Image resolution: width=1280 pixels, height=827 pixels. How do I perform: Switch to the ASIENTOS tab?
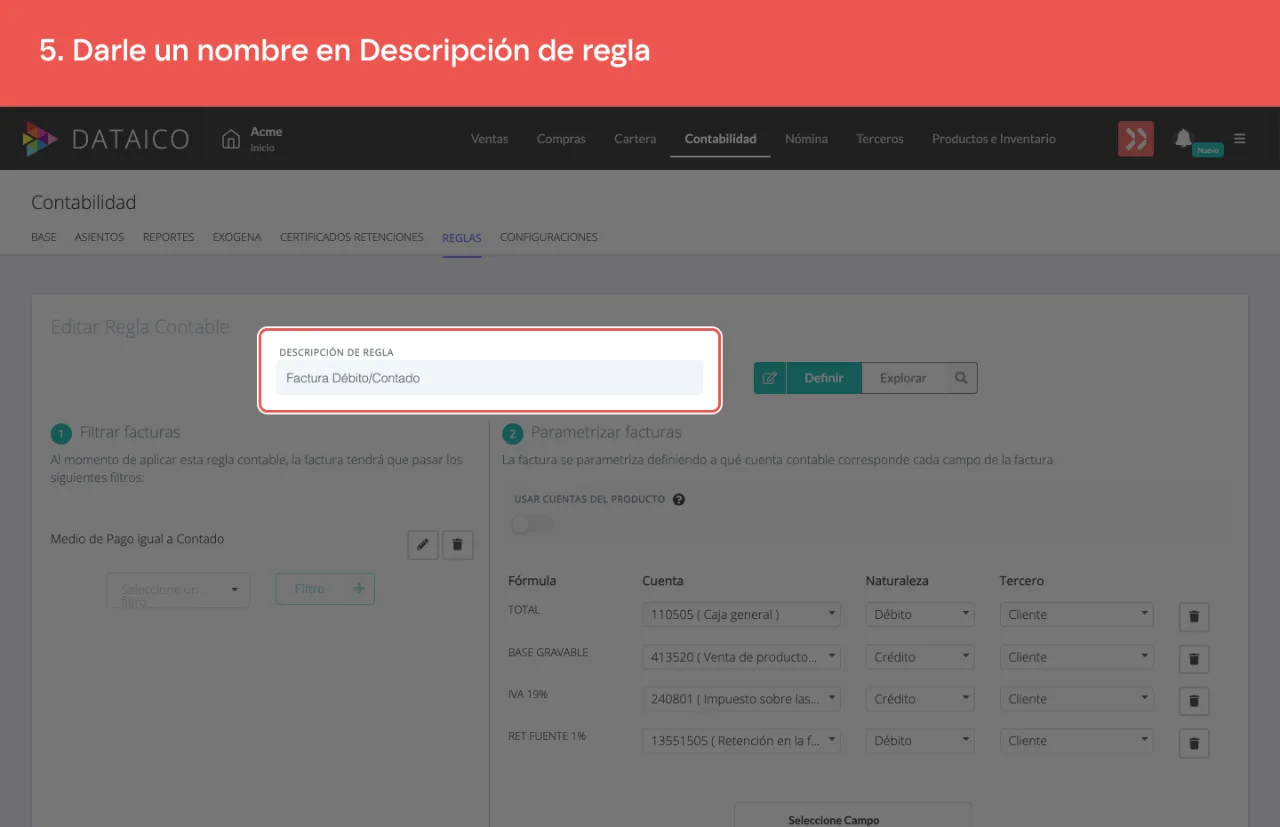coord(100,237)
